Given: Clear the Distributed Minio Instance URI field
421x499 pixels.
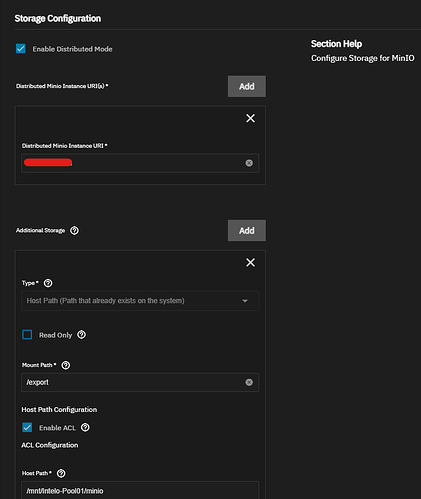Looking at the screenshot, I should click(249, 163).
